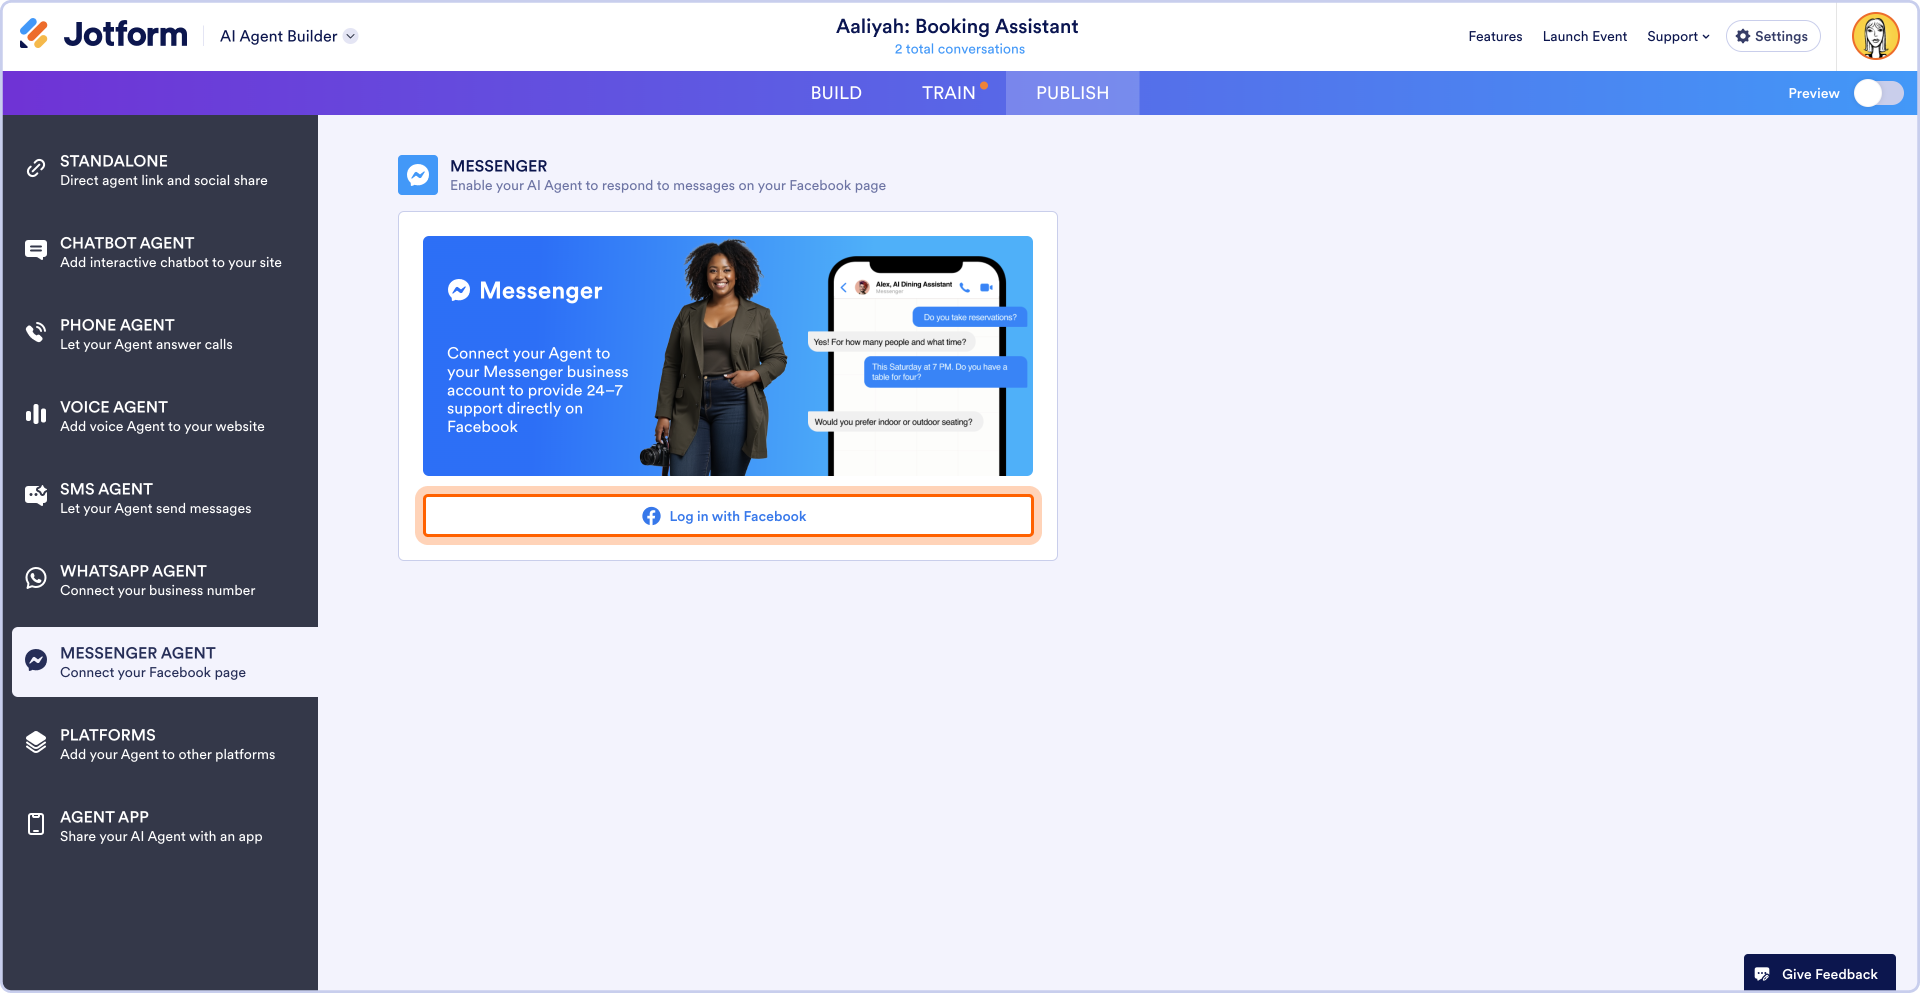The width and height of the screenshot is (1920, 993).
Task: Select the PUBLISH tab
Action: pos(1072,93)
